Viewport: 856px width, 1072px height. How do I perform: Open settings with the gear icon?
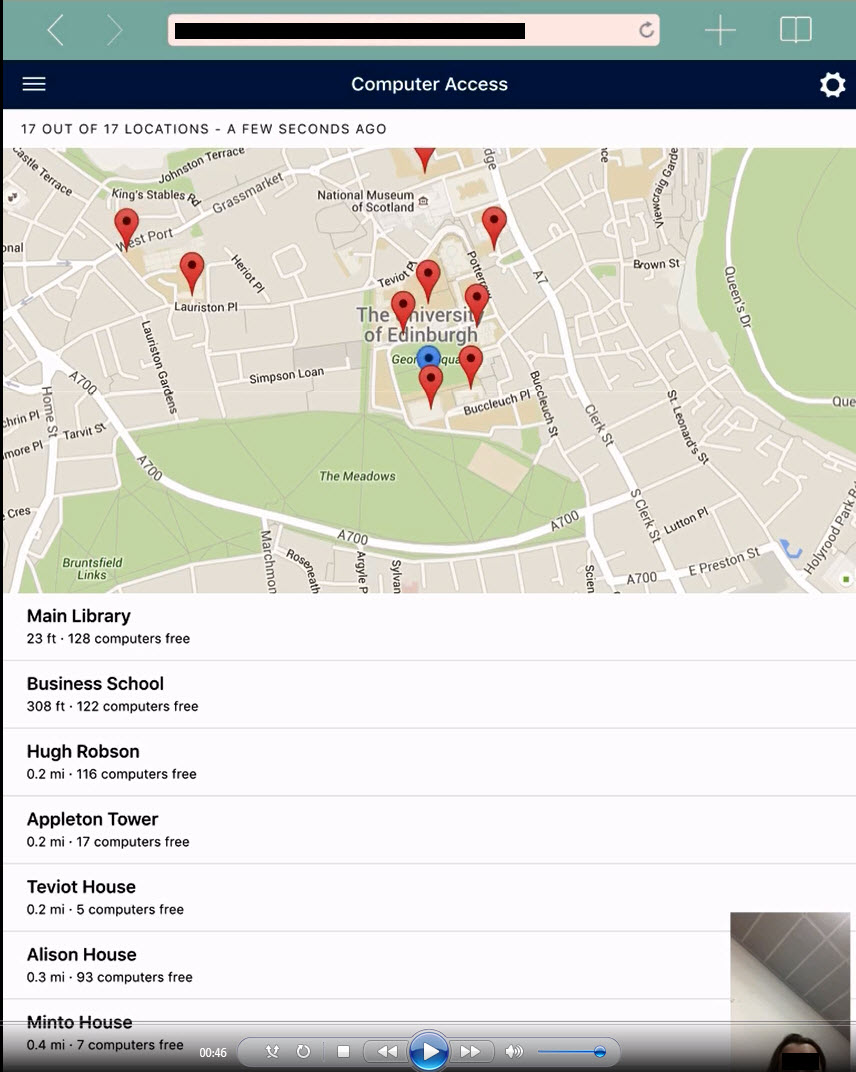[x=832, y=85]
